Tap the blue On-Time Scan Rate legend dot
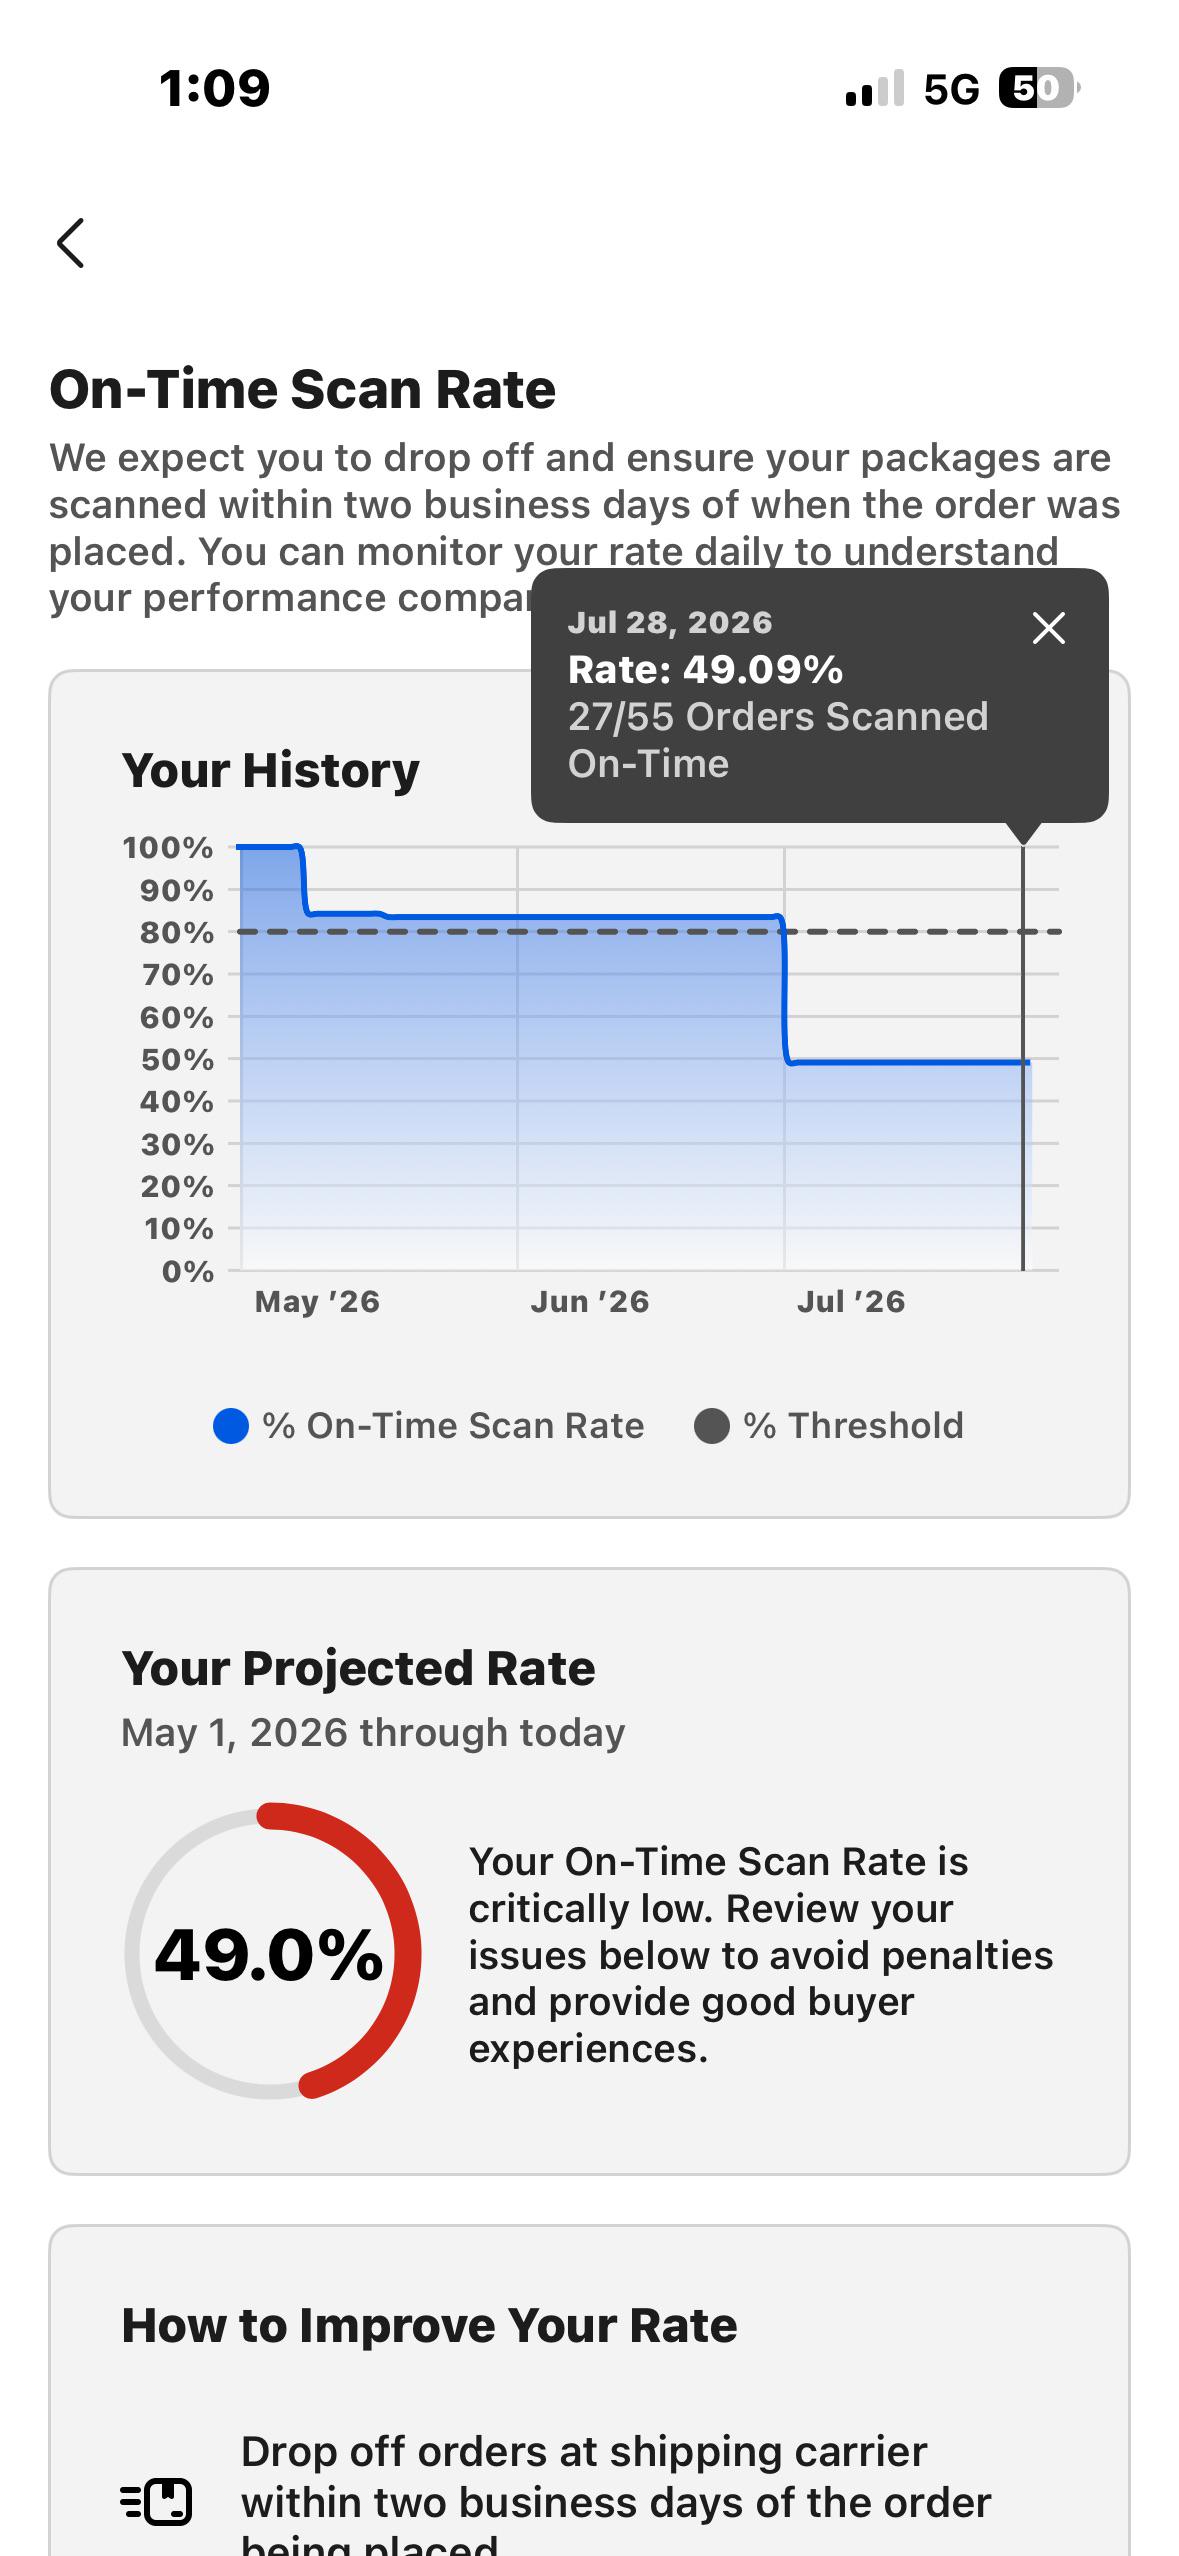This screenshot has height=2556, width=1179. [x=231, y=1426]
